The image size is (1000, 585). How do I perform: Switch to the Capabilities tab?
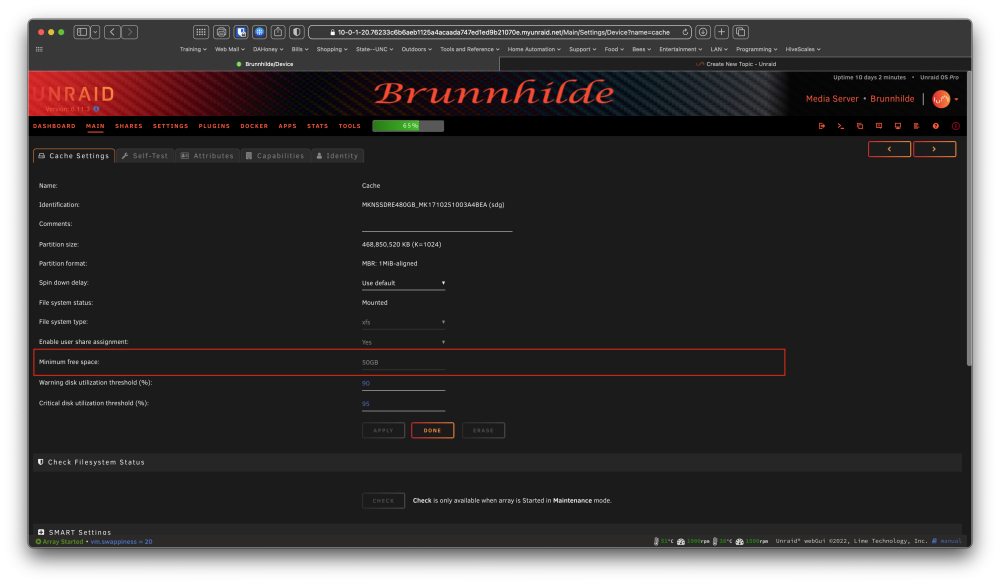pos(276,156)
